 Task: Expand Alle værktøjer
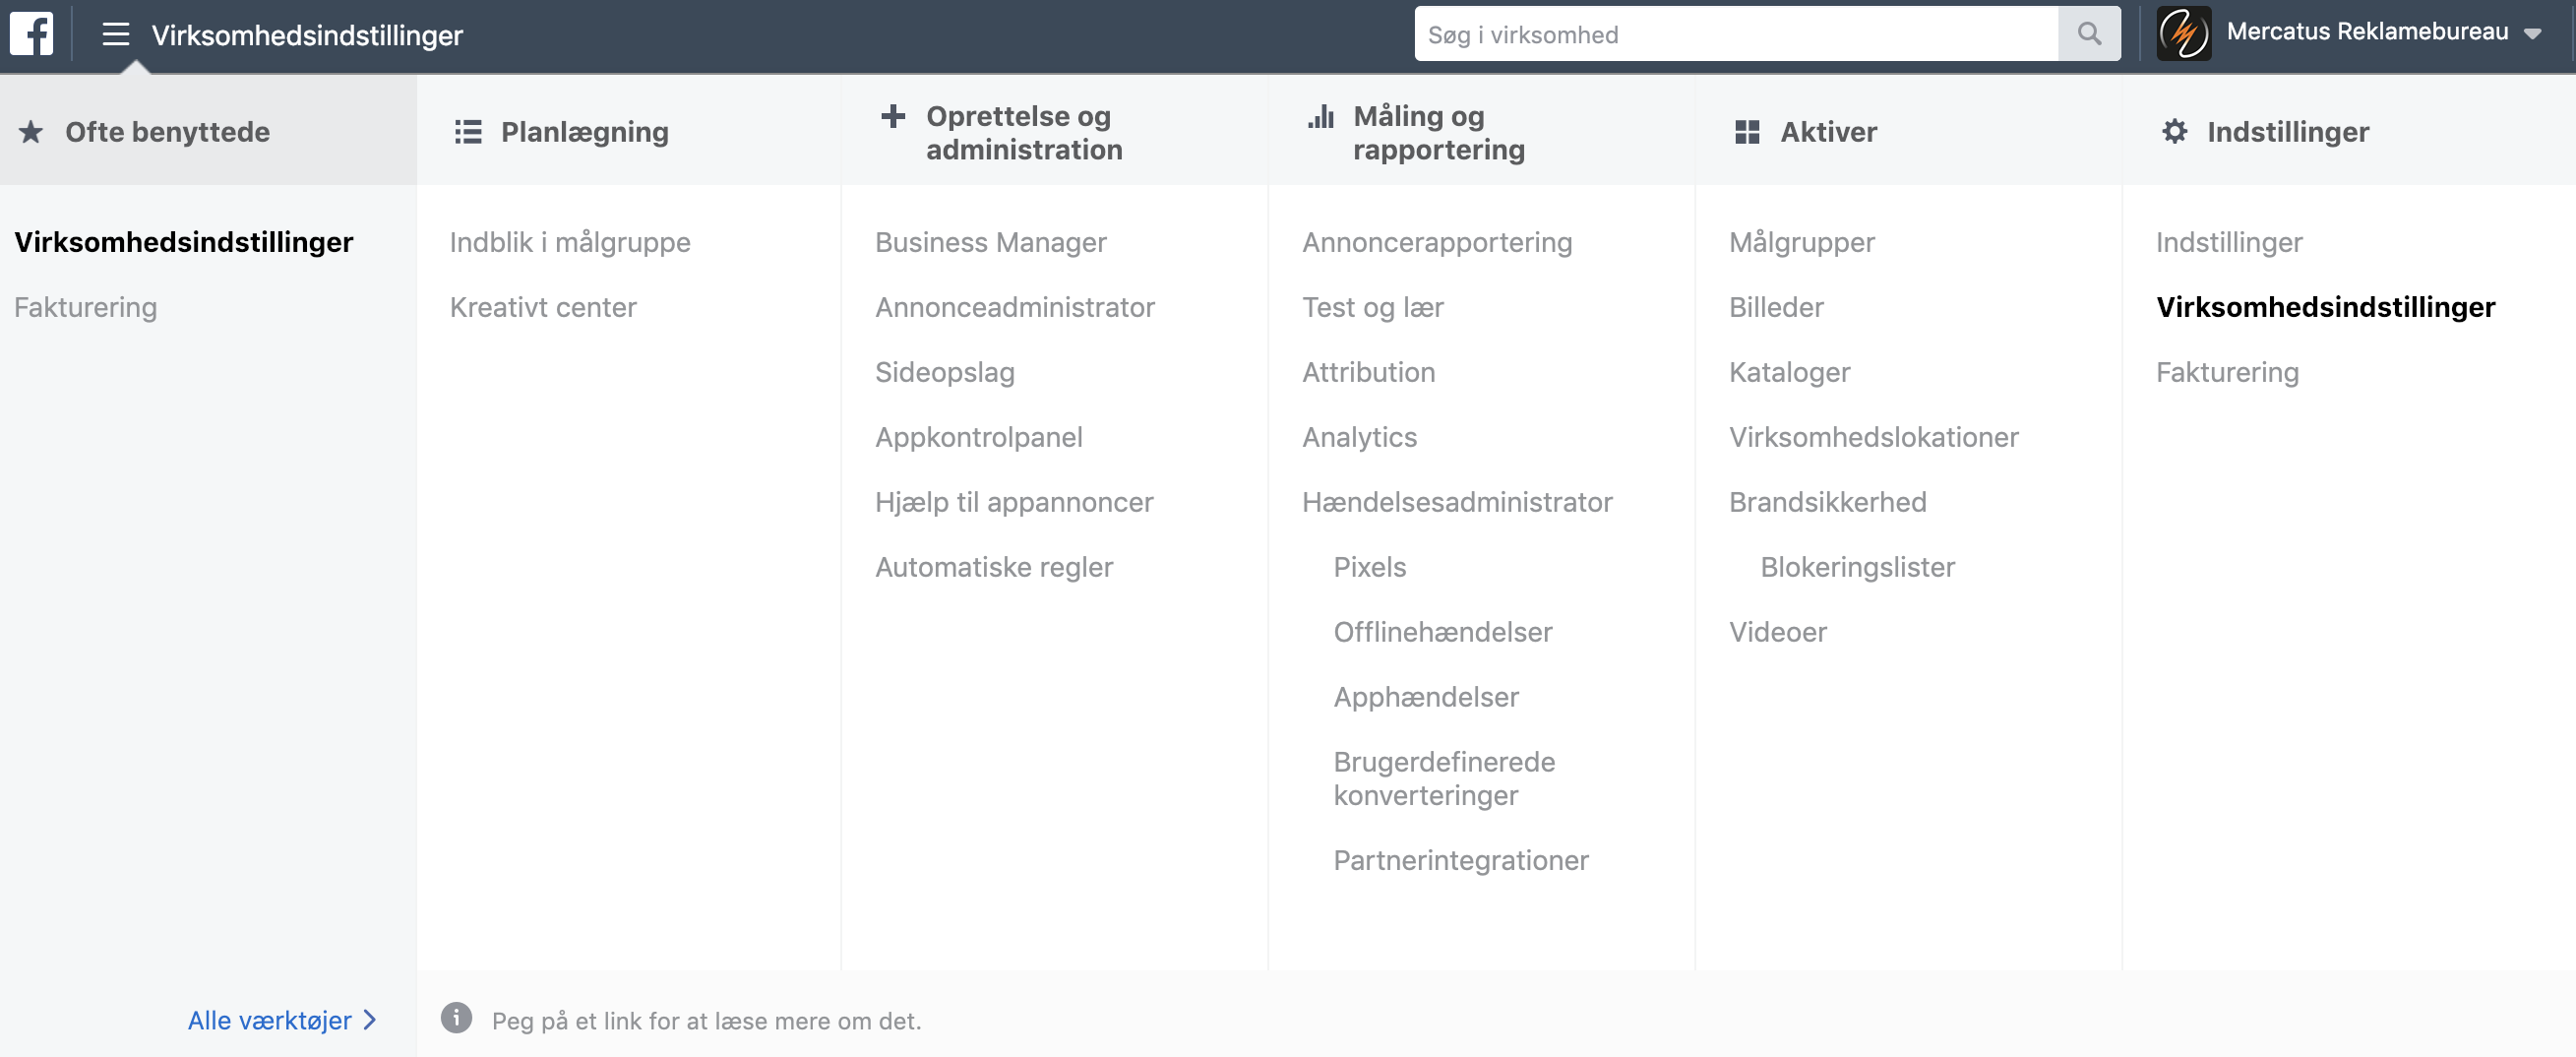tap(270, 1020)
